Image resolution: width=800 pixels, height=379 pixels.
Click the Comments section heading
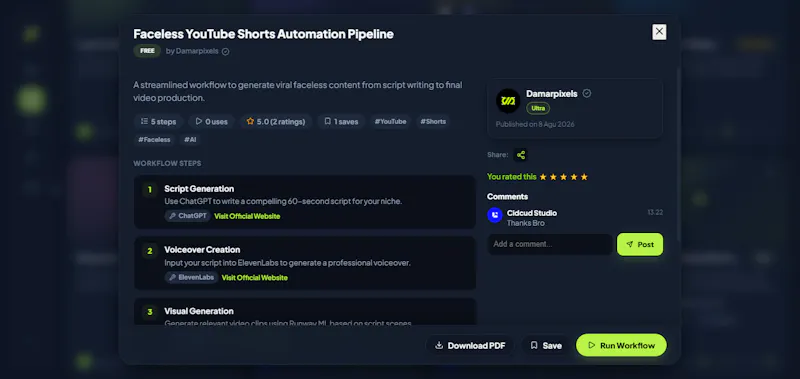point(507,197)
